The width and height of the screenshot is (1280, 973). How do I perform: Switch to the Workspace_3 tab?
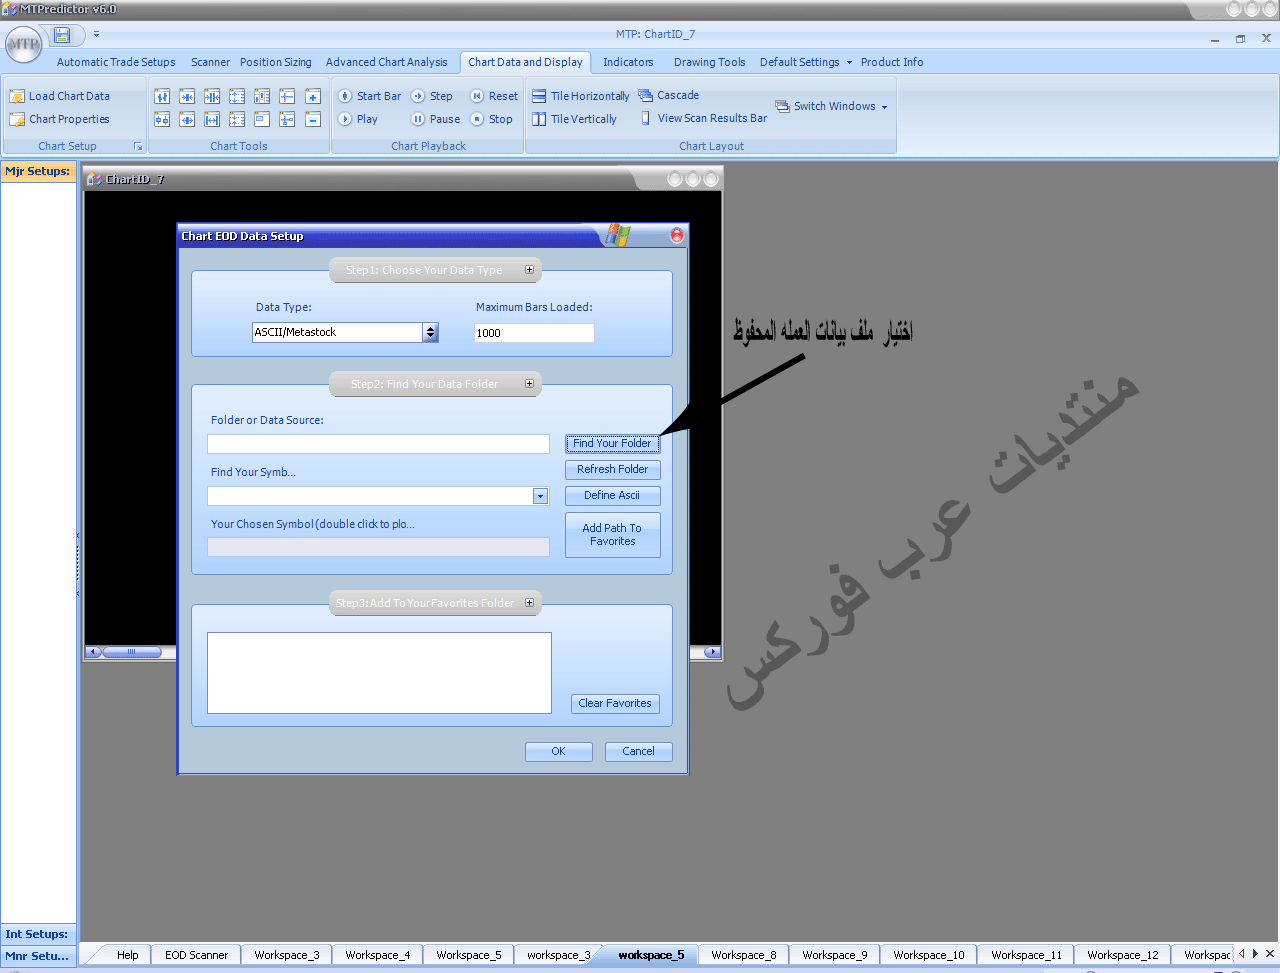tap(286, 955)
